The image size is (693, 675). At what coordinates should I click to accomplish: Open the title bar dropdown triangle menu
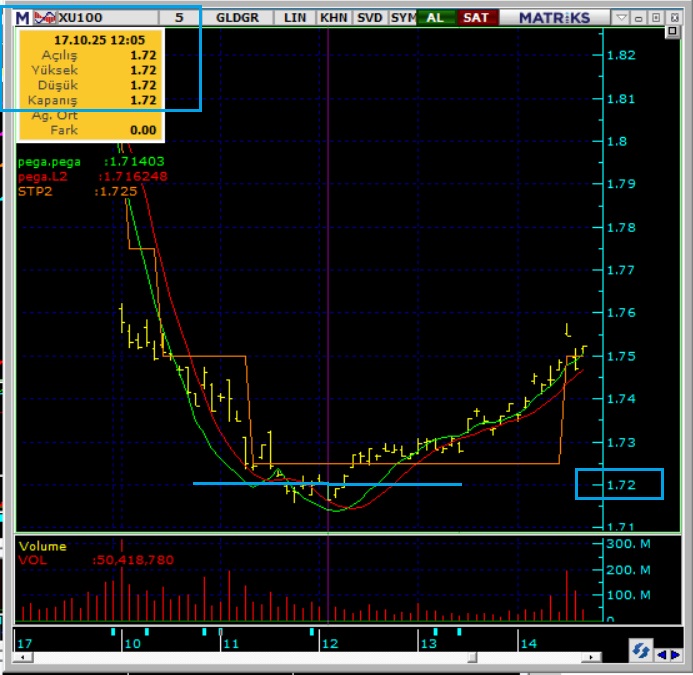[621, 17]
